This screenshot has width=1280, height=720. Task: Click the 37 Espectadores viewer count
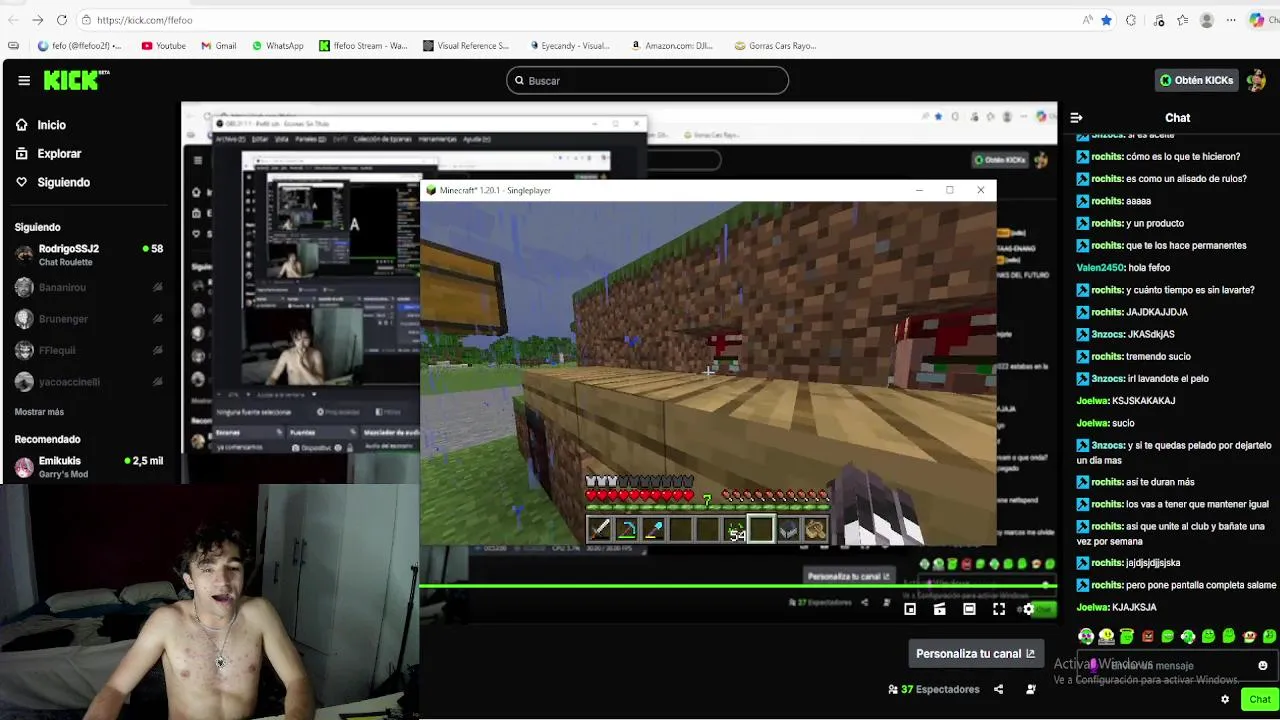(934, 689)
